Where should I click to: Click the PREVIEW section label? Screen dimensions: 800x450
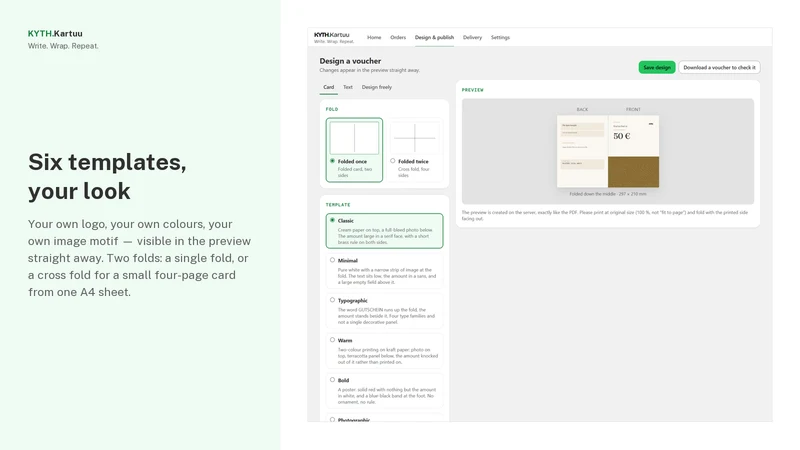click(472, 90)
